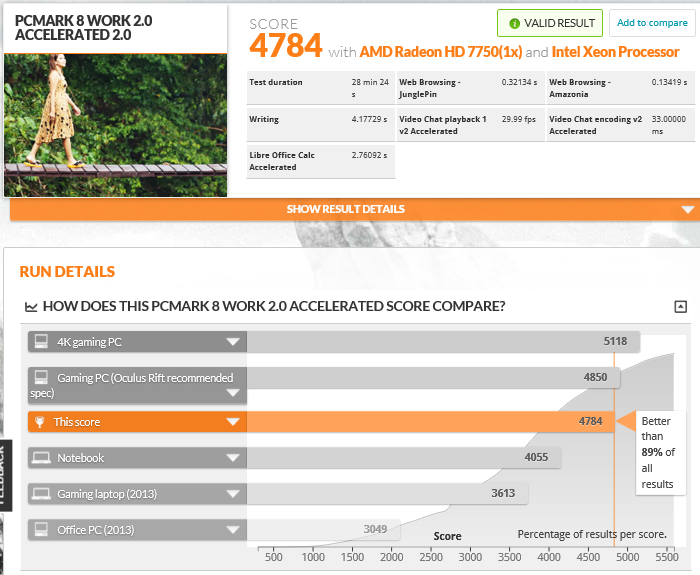
Task: Click the Test duration row
Action: pos(321,88)
